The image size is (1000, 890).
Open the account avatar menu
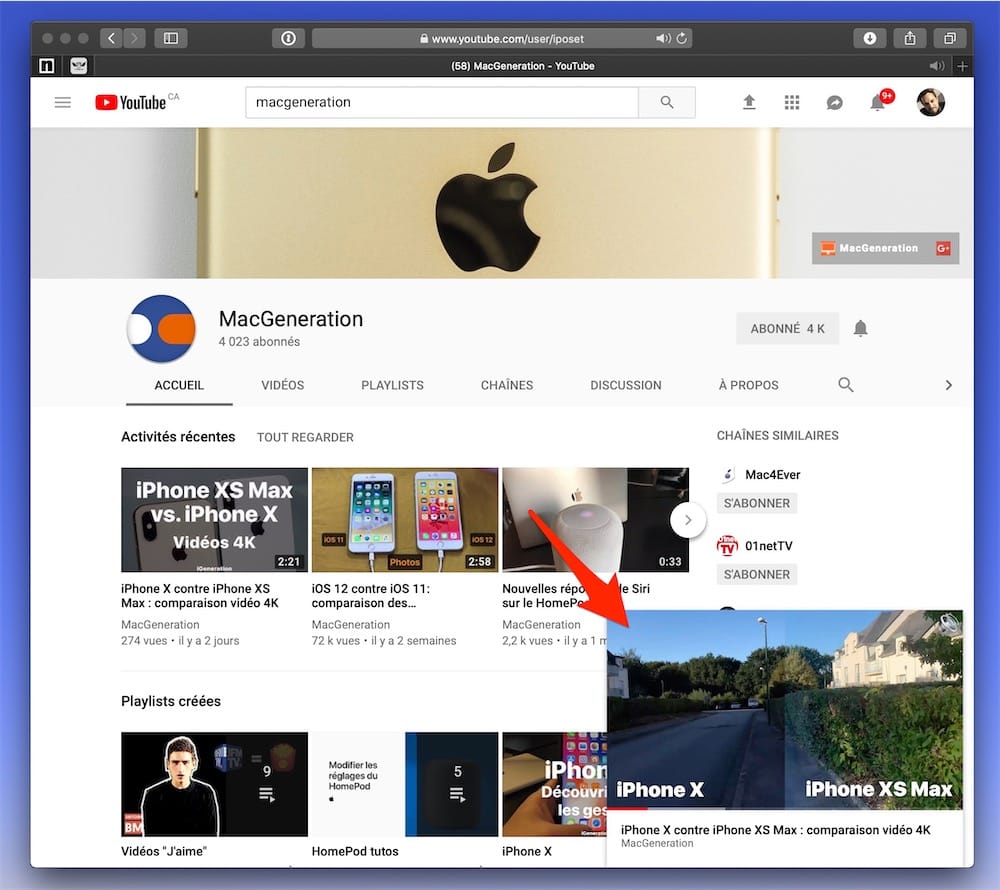(x=930, y=102)
